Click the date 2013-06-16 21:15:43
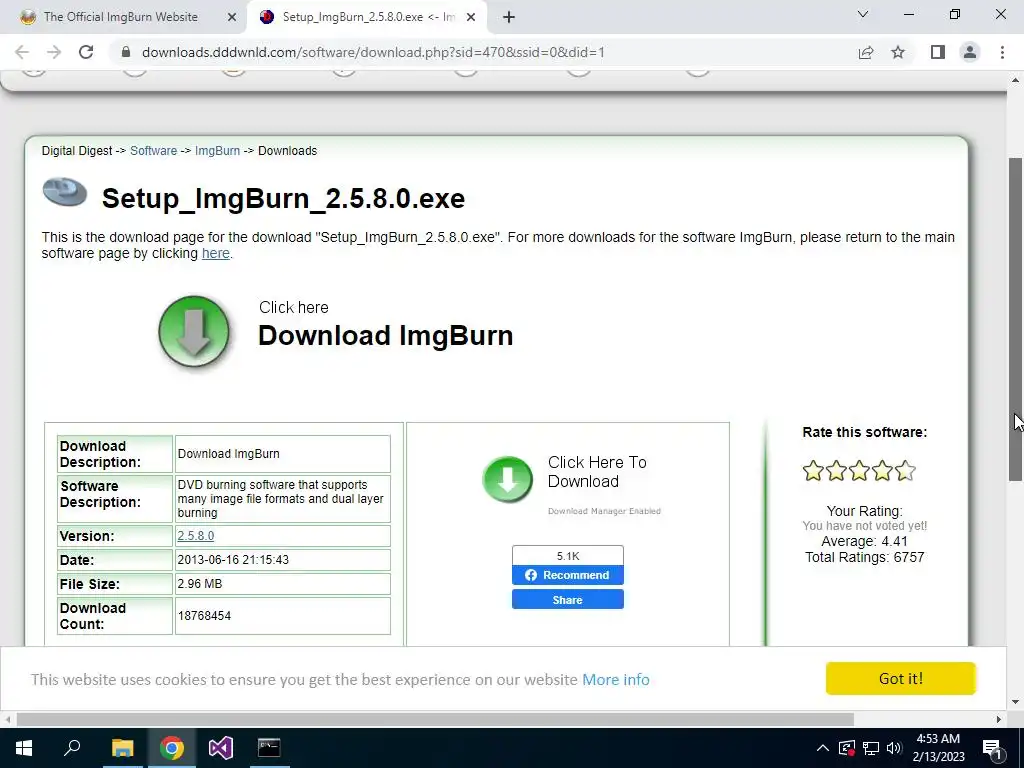The width and height of the screenshot is (1024, 768). (232, 560)
